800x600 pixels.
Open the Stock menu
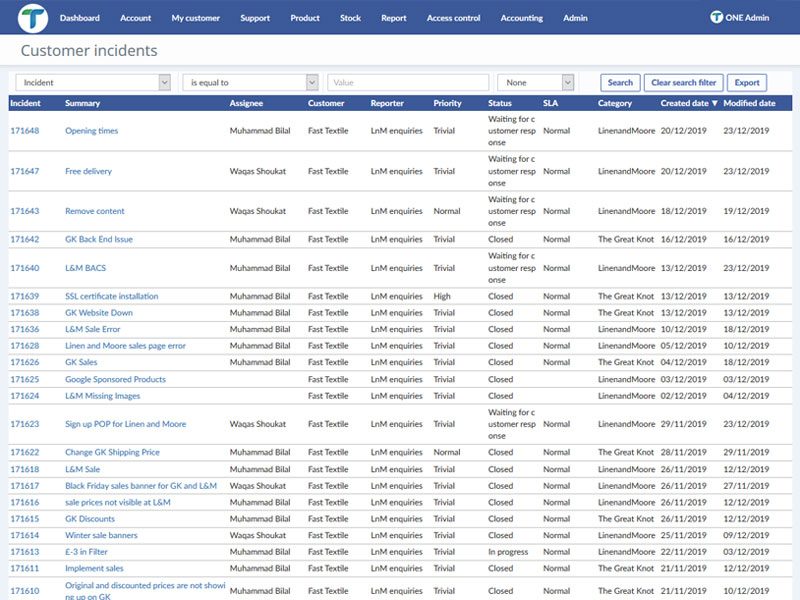[x=351, y=18]
